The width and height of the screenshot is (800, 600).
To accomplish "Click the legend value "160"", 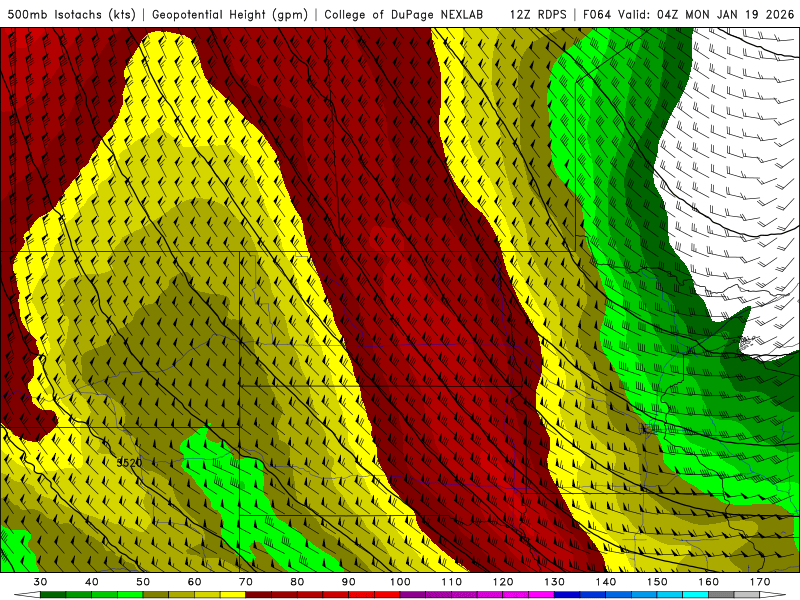I will [x=709, y=582].
